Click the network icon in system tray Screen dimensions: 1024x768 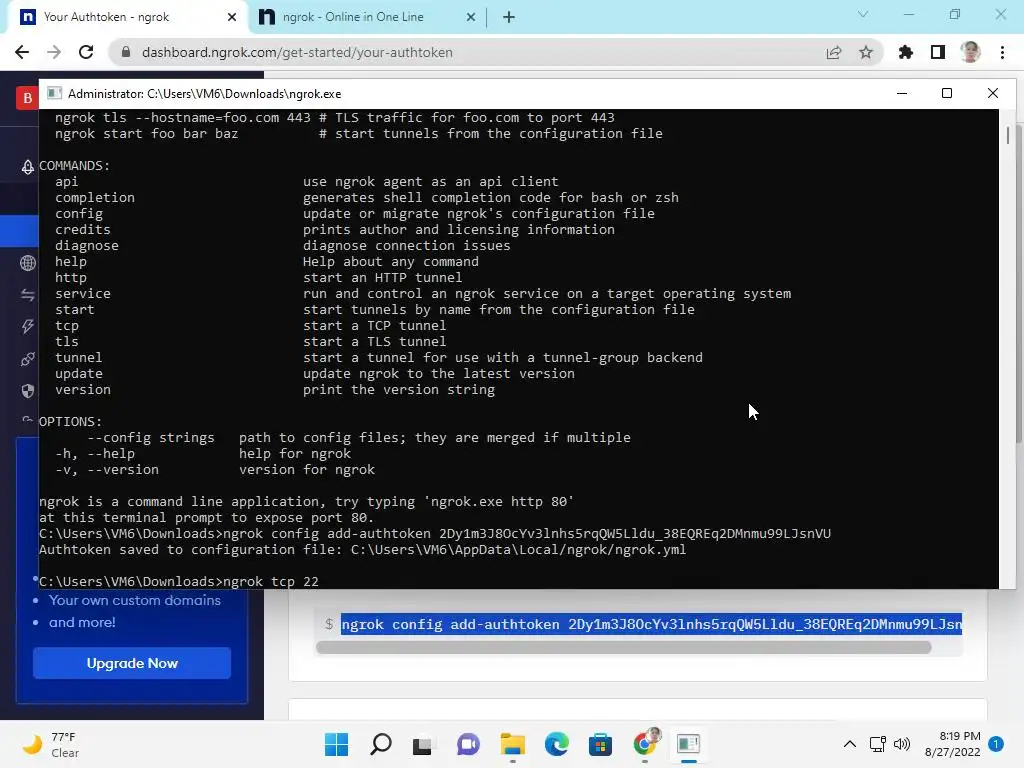coord(878,744)
